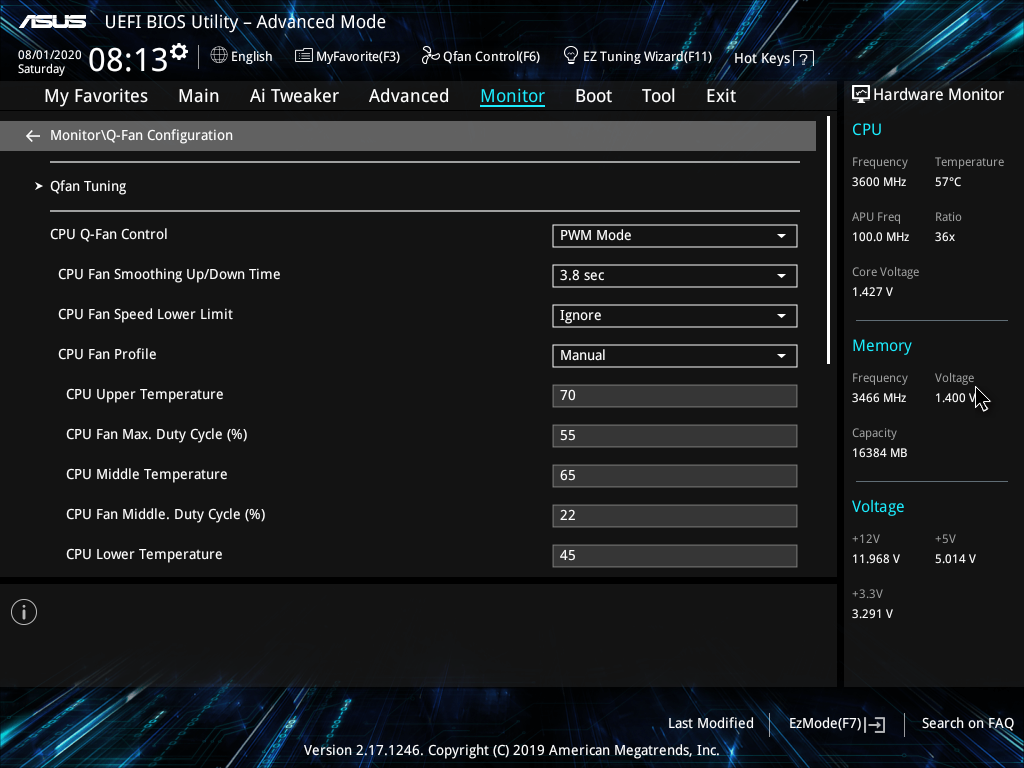This screenshot has width=1024, height=768.
Task: Open the Exit tab
Action: click(721, 96)
